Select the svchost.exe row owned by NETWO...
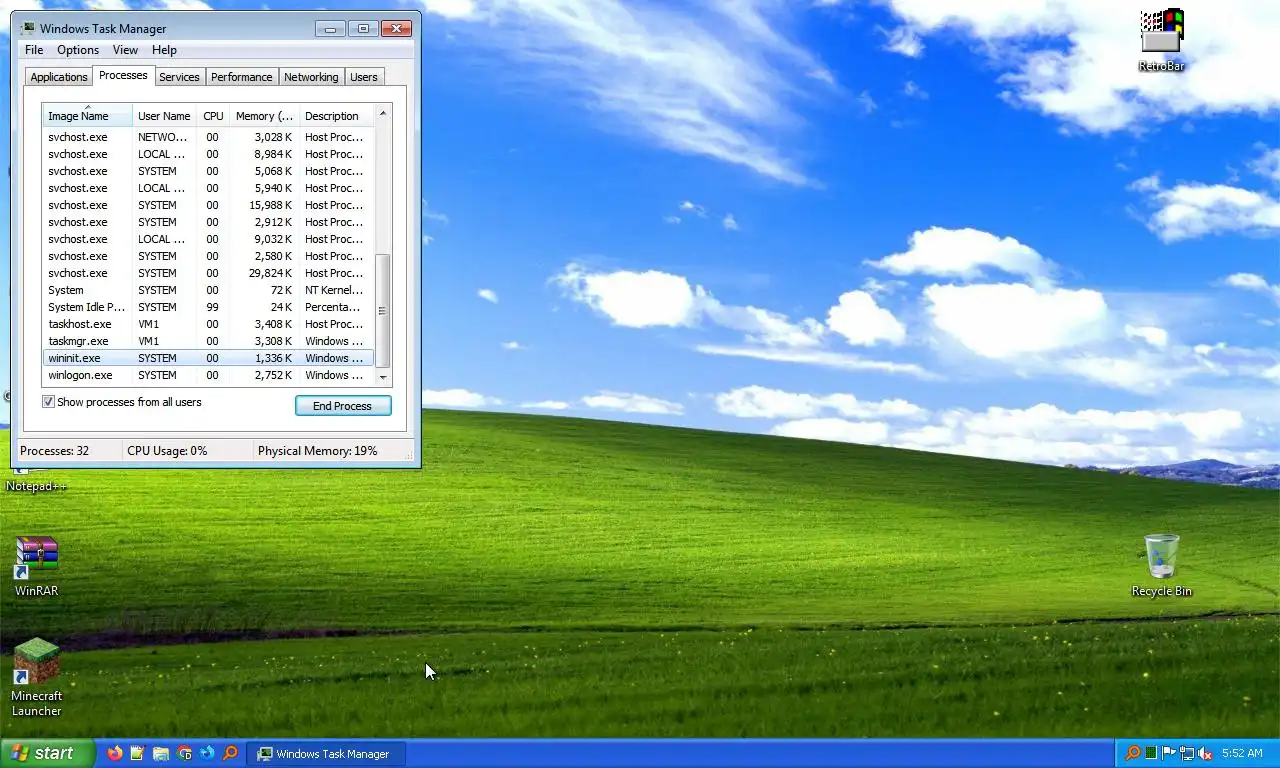The height and width of the screenshot is (768, 1280). tap(208, 137)
